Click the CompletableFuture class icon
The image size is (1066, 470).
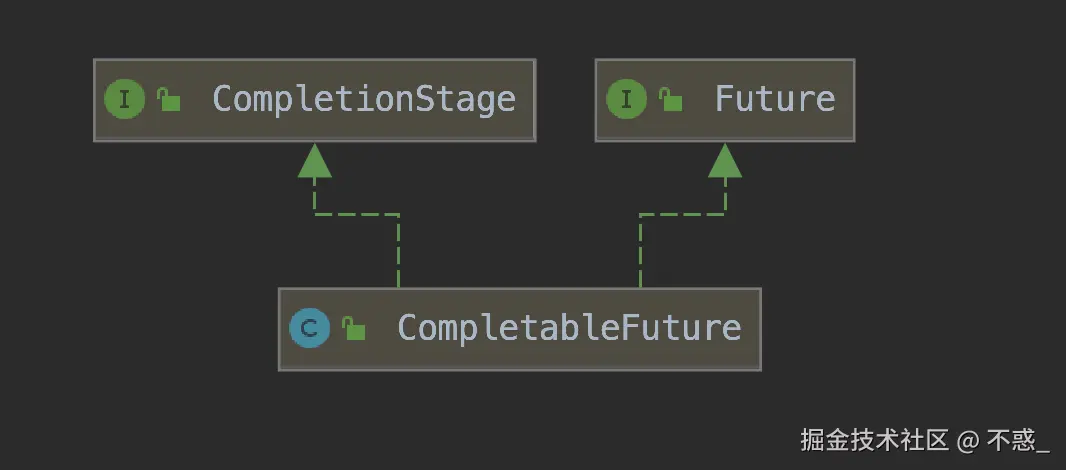point(309,329)
